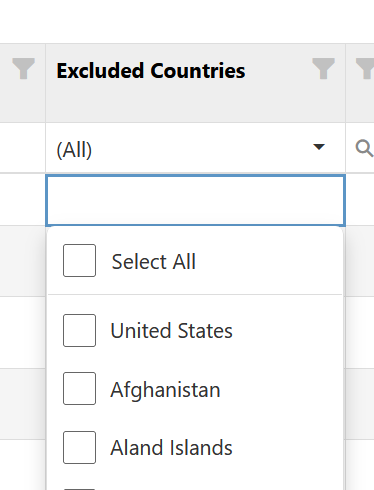Choose the Afghanistan entry label

[165, 390]
